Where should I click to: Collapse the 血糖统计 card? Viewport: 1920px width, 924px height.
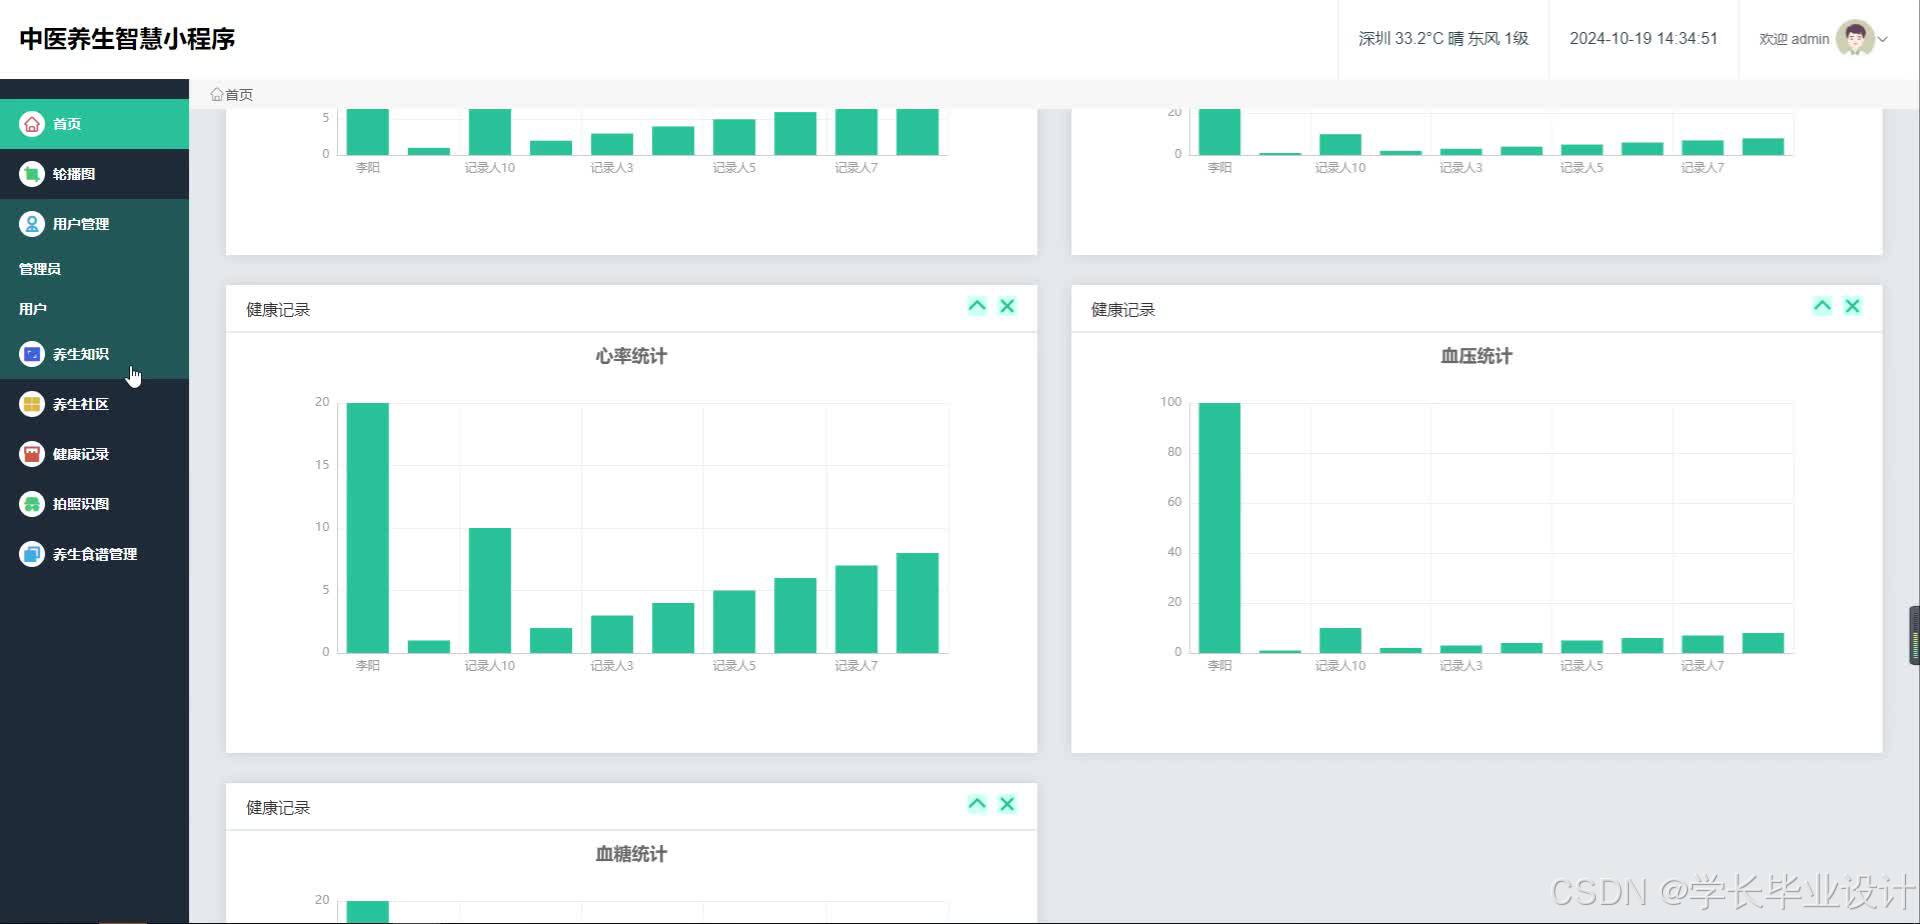[x=977, y=804]
